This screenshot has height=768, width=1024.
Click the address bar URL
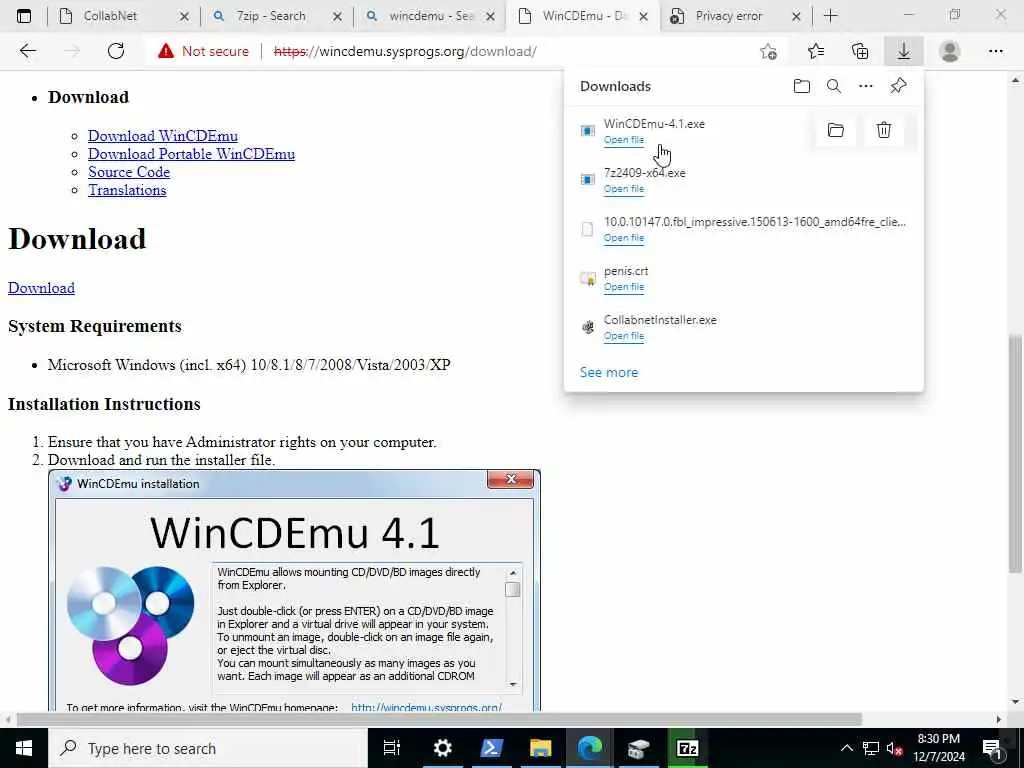[x=405, y=51]
